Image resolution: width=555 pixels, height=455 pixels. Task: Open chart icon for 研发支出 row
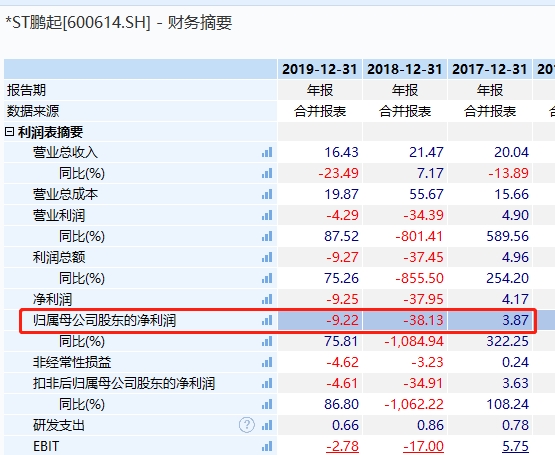tap(267, 425)
